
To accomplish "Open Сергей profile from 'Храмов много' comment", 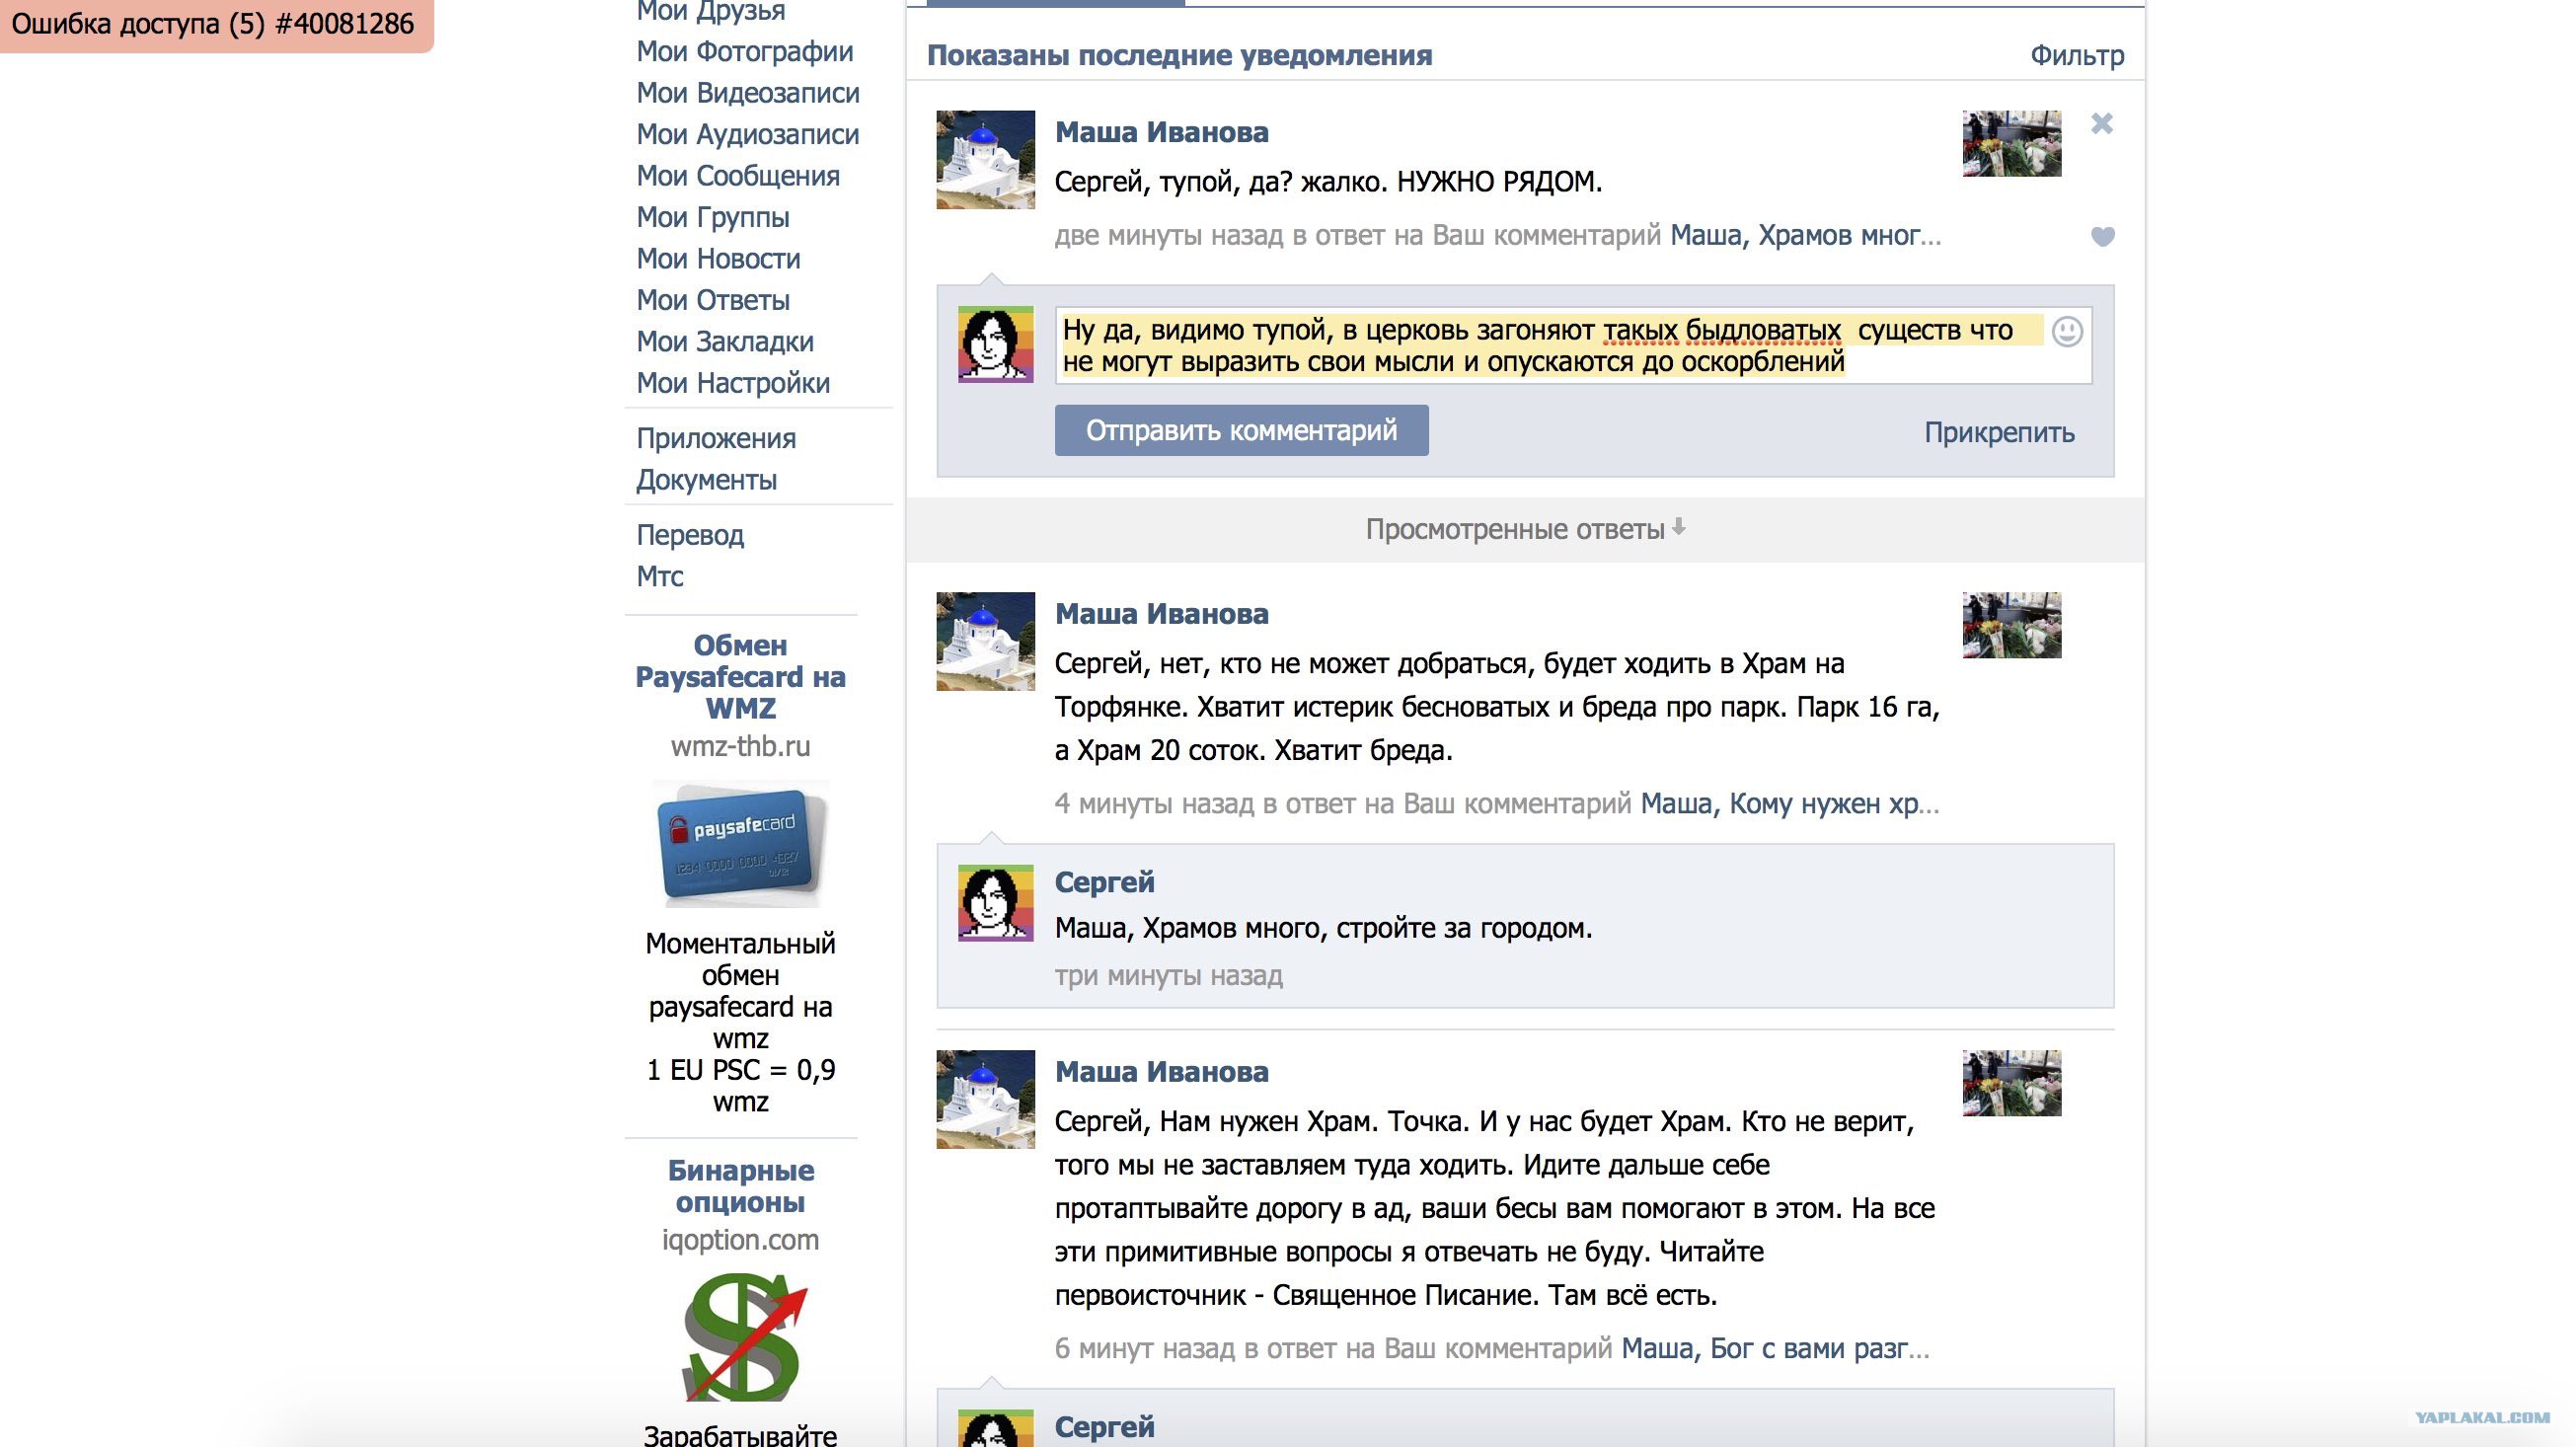I will click(1105, 882).
